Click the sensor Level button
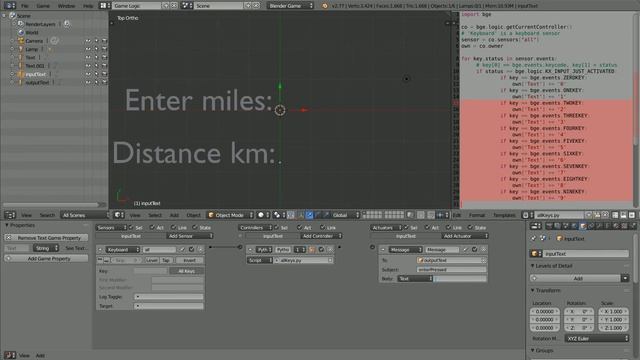640x360 pixels. coord(152,260)
